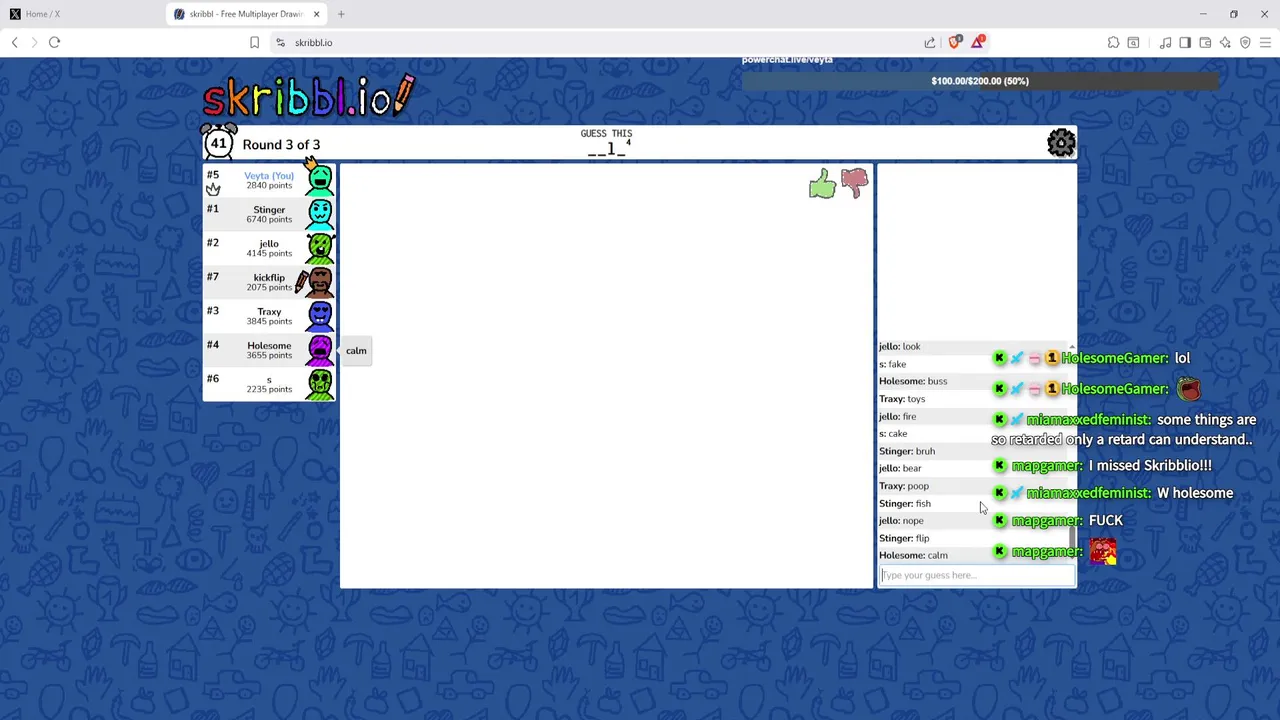
Task: Click player s's green avatar
Action: coord(320,384)
